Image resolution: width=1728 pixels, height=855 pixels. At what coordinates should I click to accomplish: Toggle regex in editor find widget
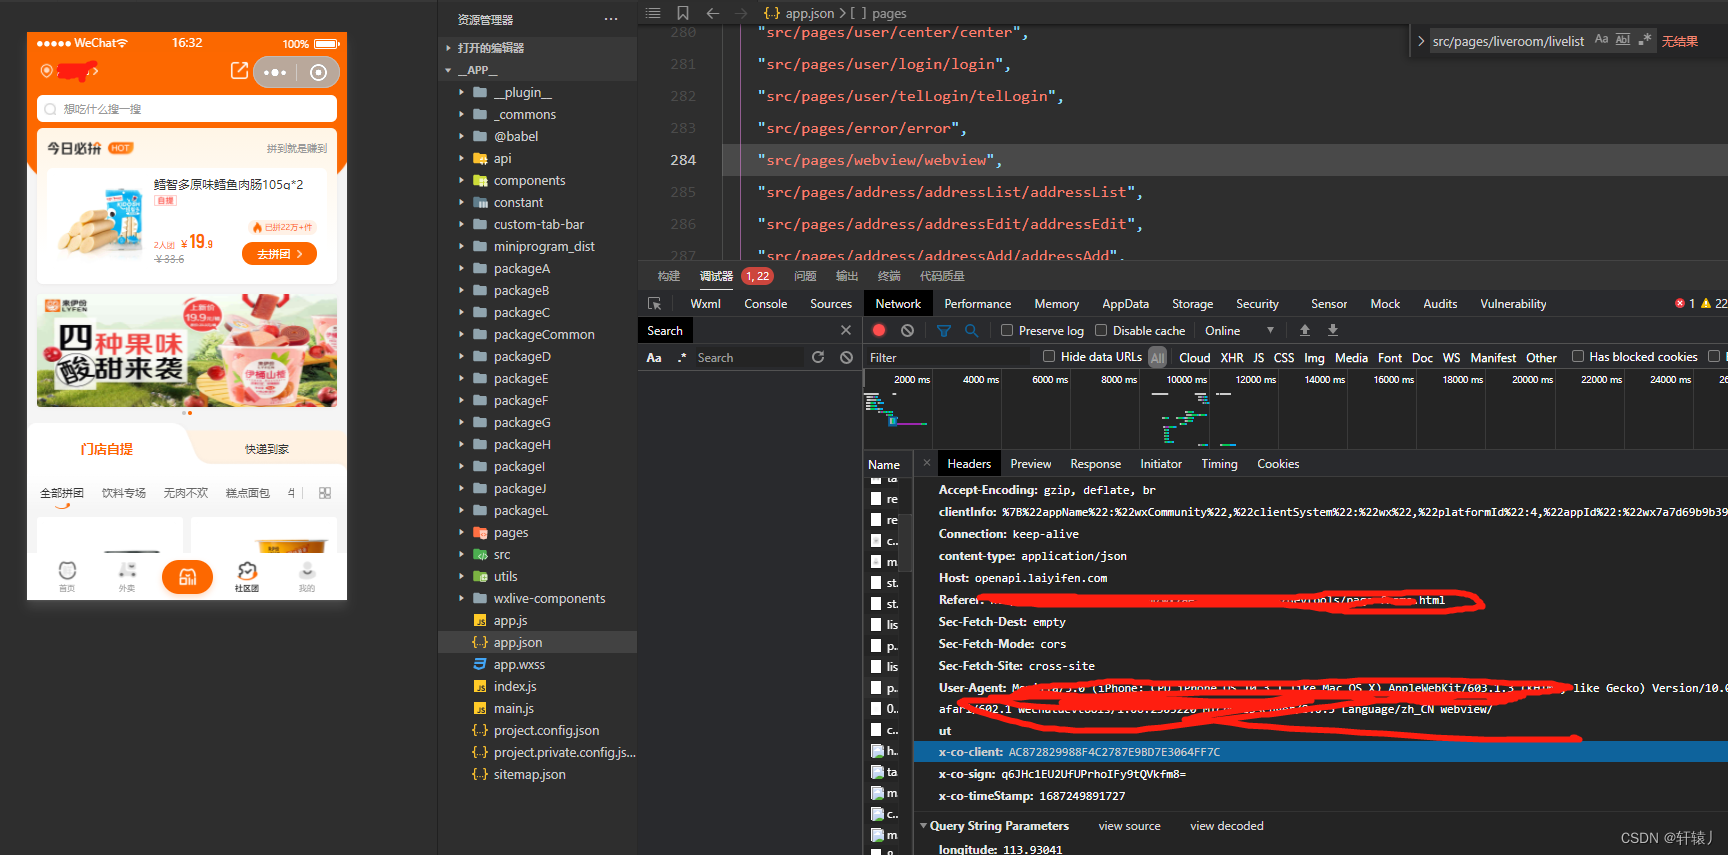pos(1645,40)
